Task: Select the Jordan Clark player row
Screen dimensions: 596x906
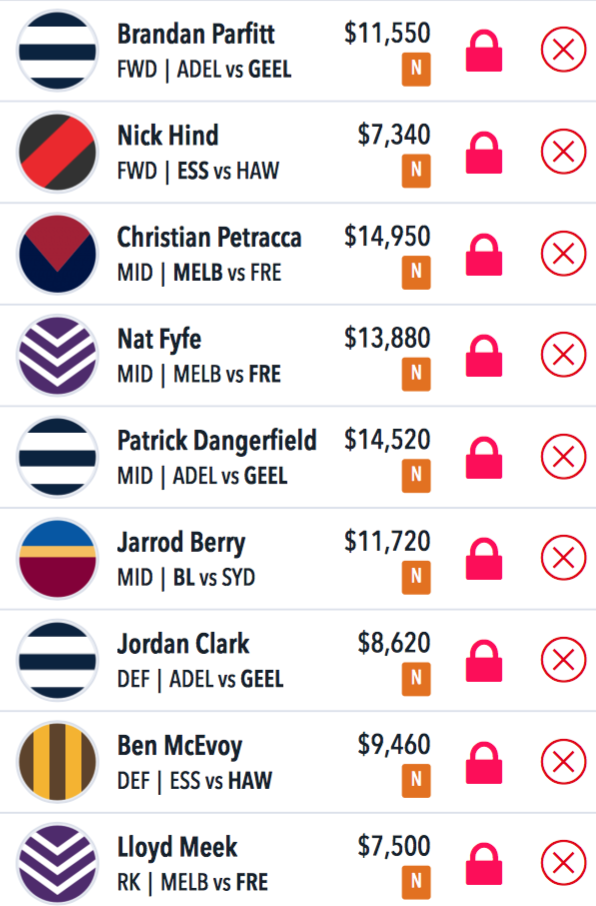Action: 298,660
